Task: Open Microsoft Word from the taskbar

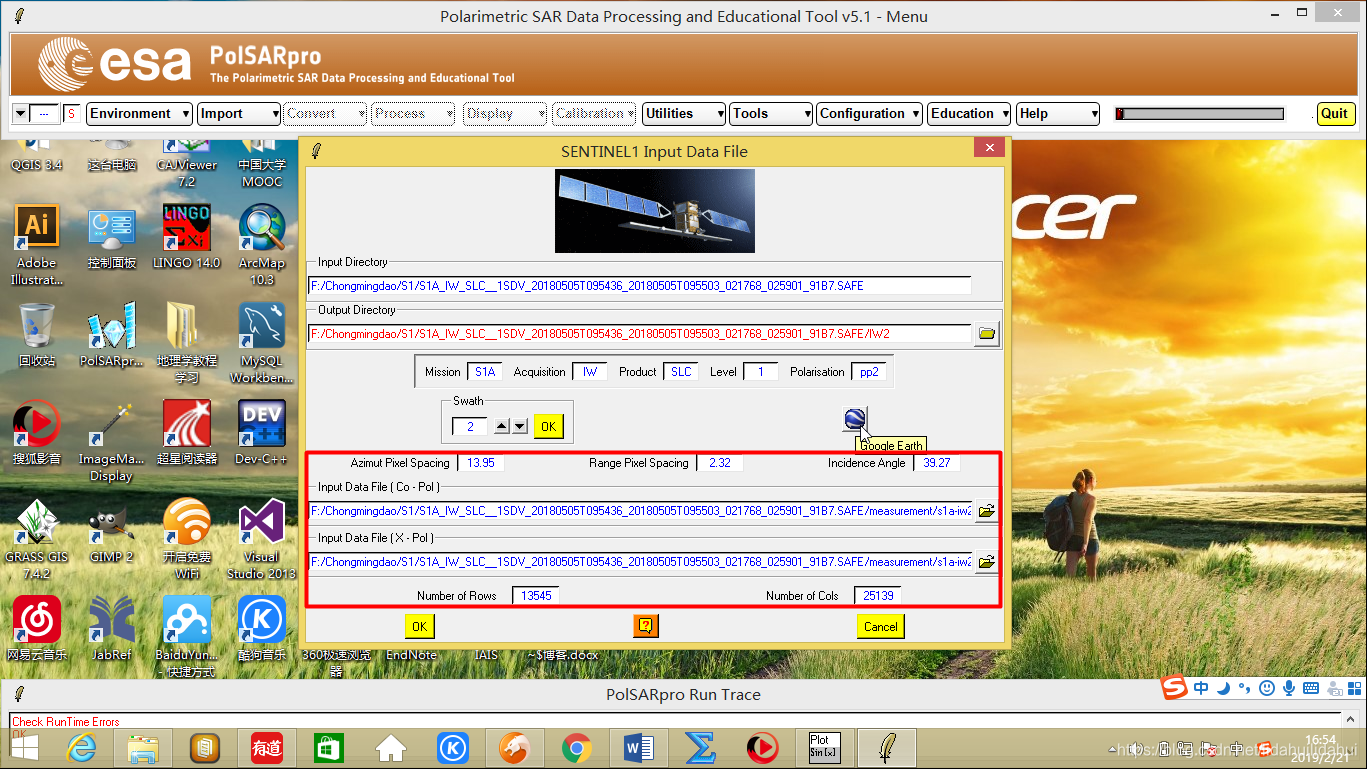Action: click(x=638, y=748)
